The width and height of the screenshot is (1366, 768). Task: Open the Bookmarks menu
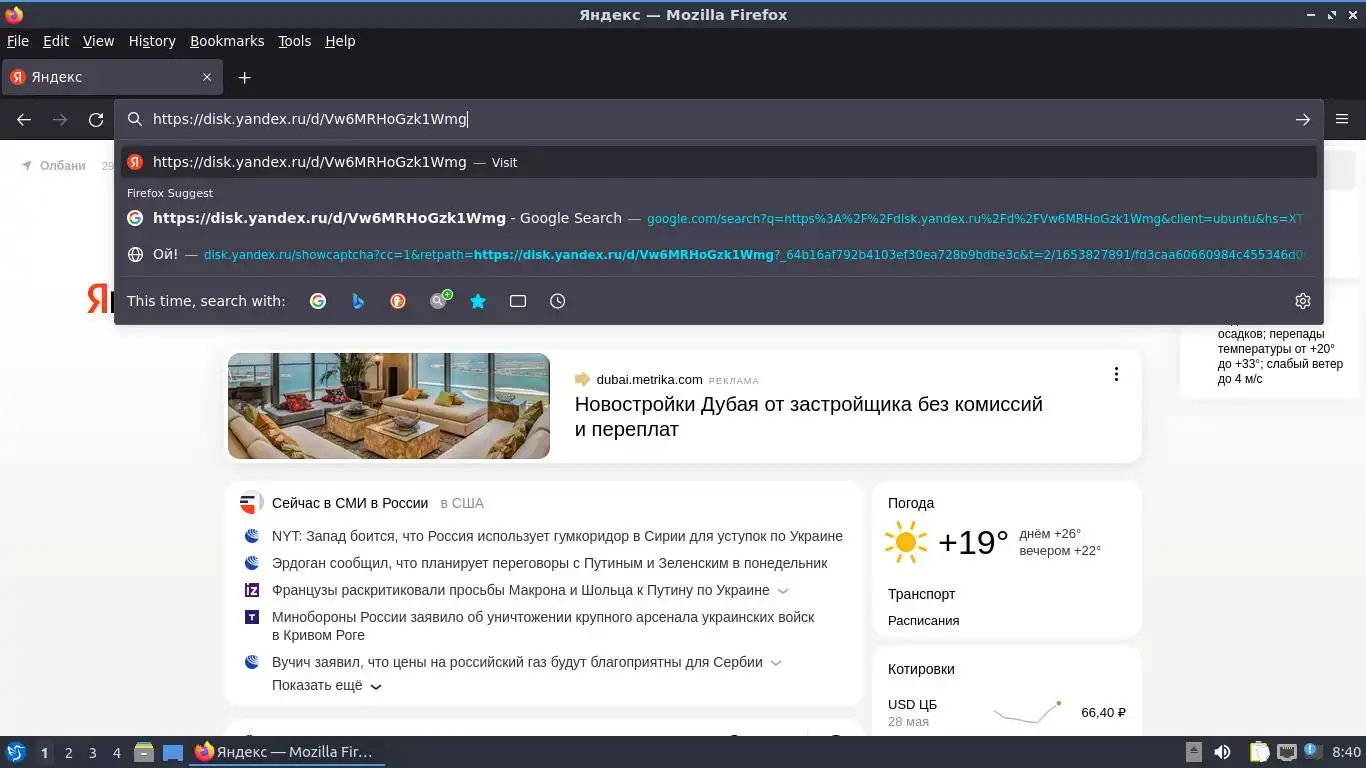click(x=227, y=41)
